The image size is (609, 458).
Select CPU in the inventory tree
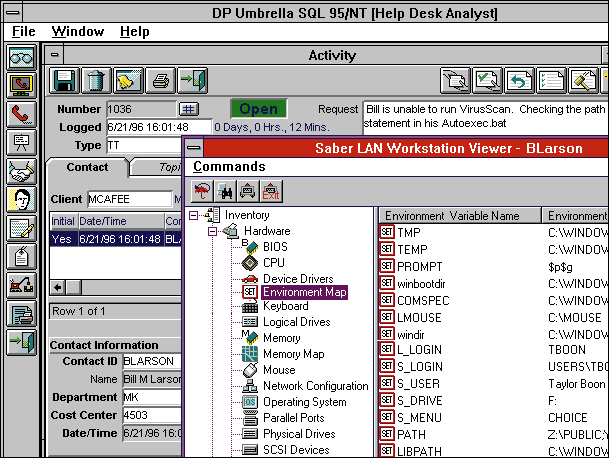274,263
